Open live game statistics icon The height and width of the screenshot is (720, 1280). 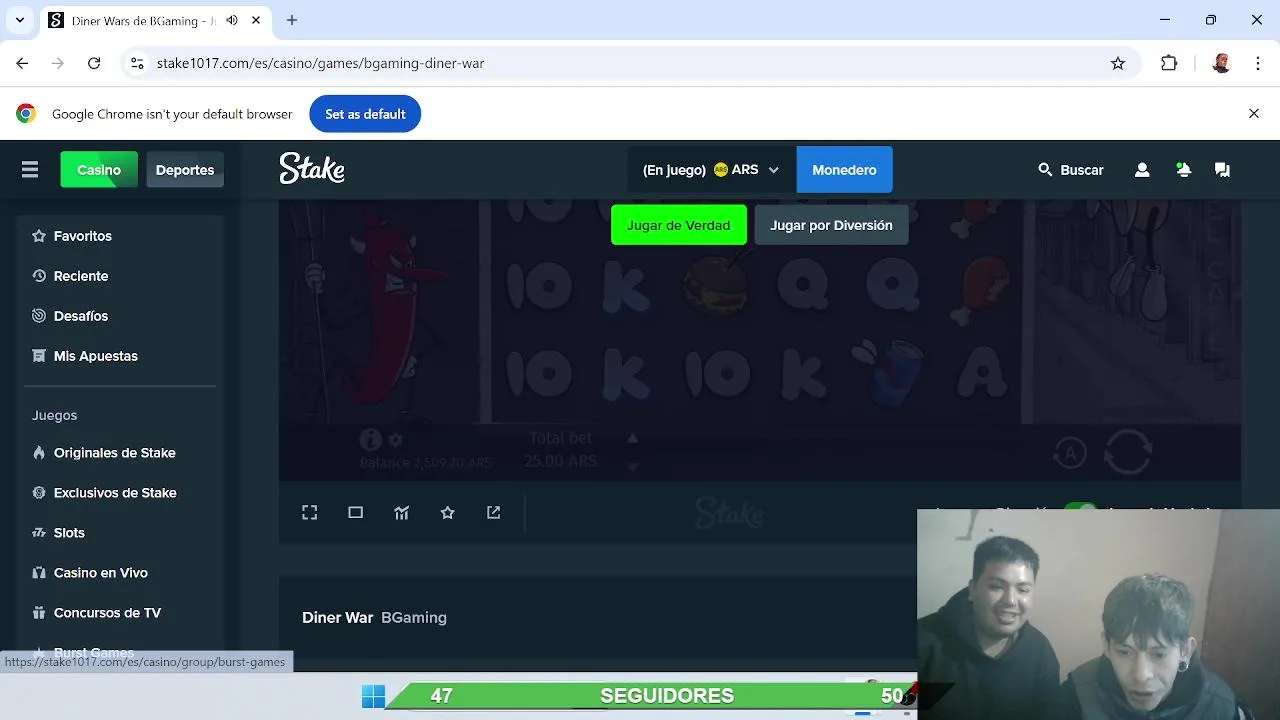click(x=401, y=512)
